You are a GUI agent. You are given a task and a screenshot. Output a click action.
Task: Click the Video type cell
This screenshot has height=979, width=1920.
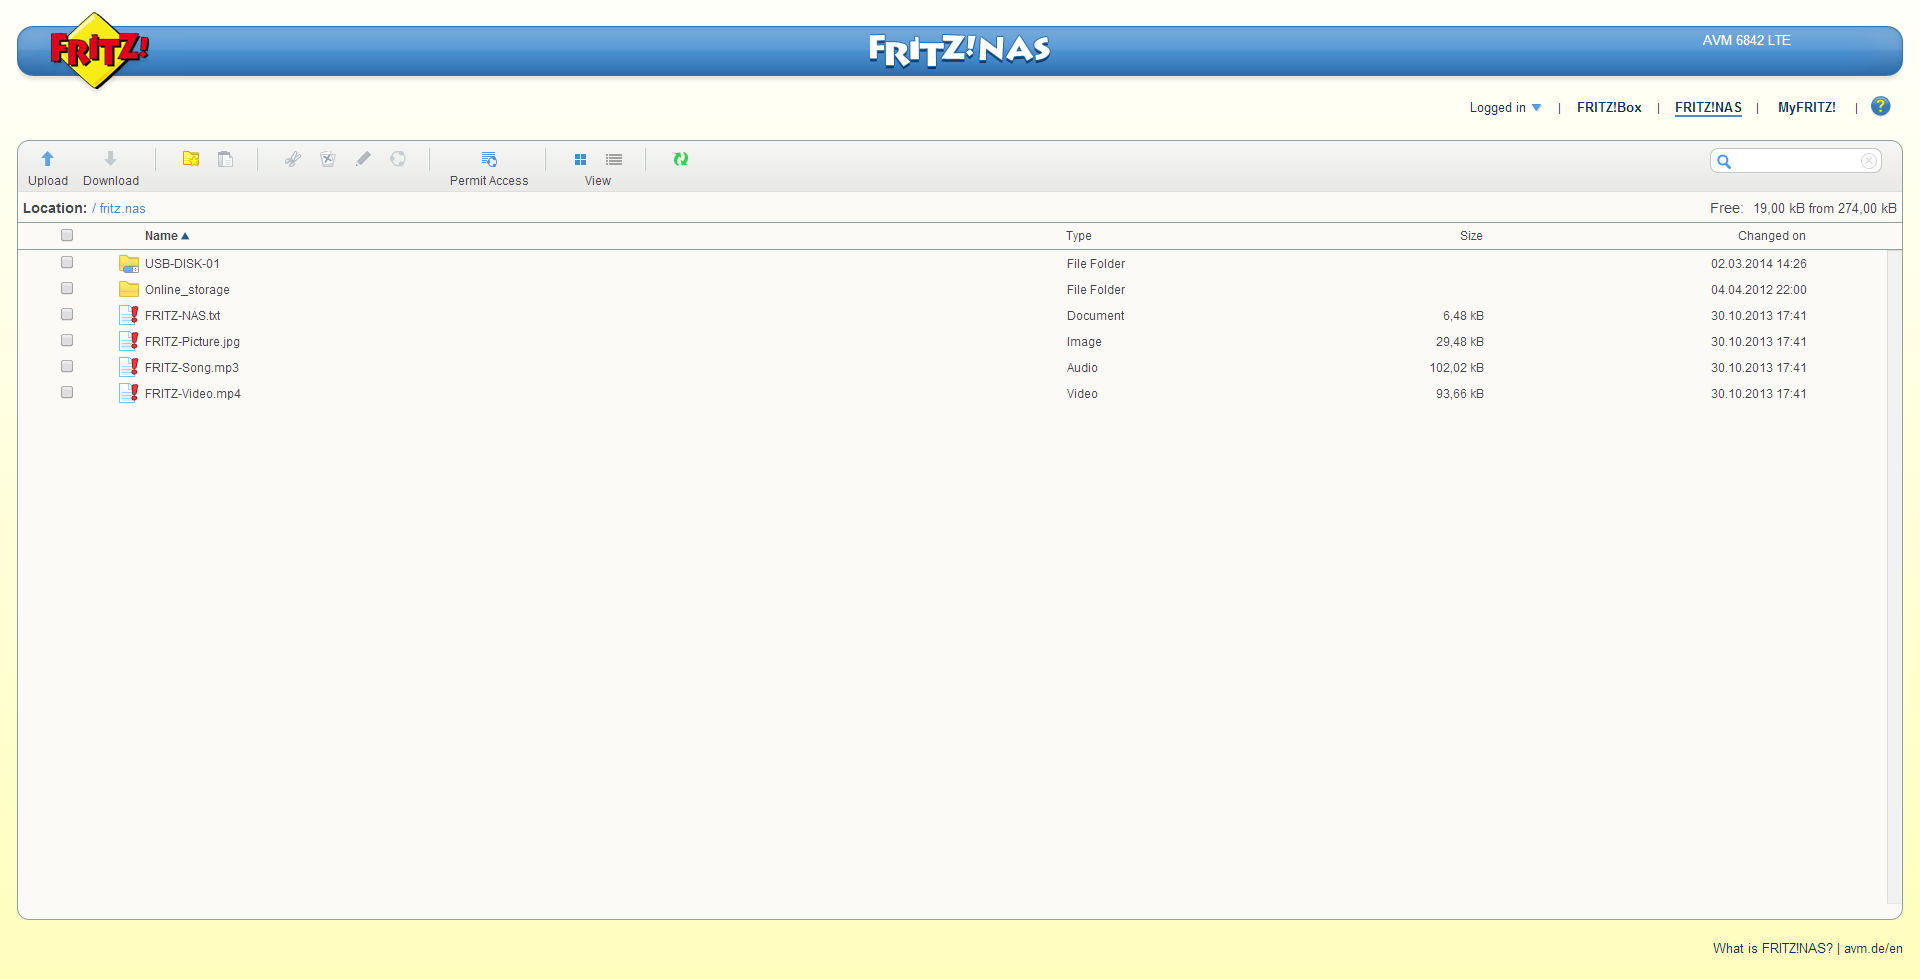click(1082, 394)
